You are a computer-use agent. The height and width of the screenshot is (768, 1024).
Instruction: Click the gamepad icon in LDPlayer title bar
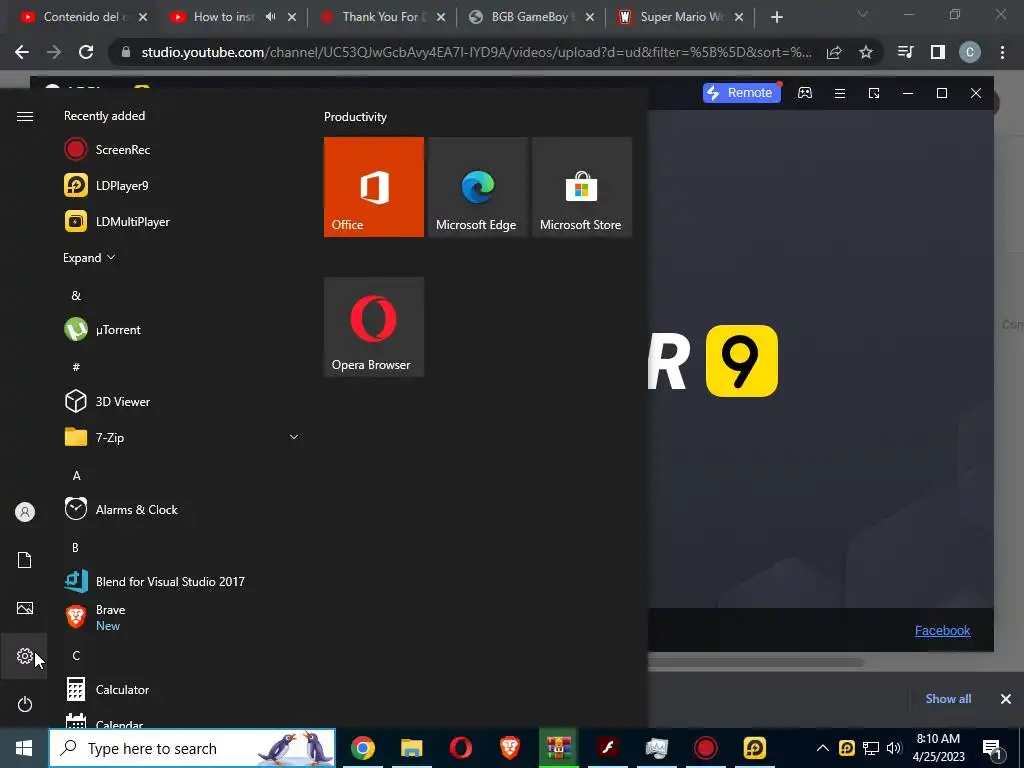(x=805, y=93)
